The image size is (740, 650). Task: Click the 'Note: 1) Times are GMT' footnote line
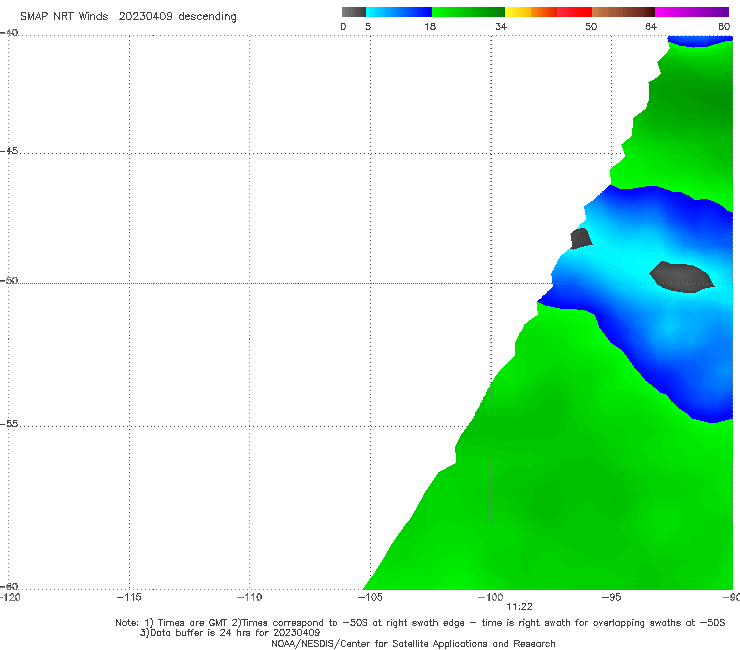click(420, 623)
